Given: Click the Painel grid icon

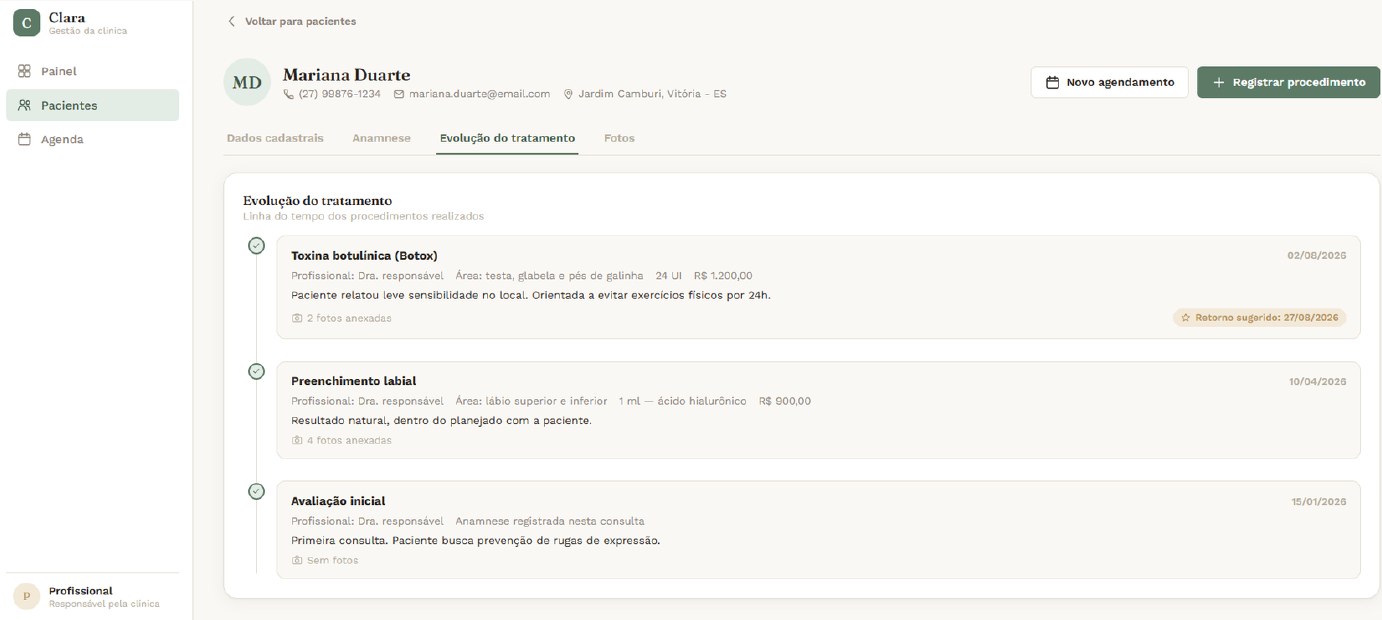Looking at the screenshot, I should click(25, 71).
